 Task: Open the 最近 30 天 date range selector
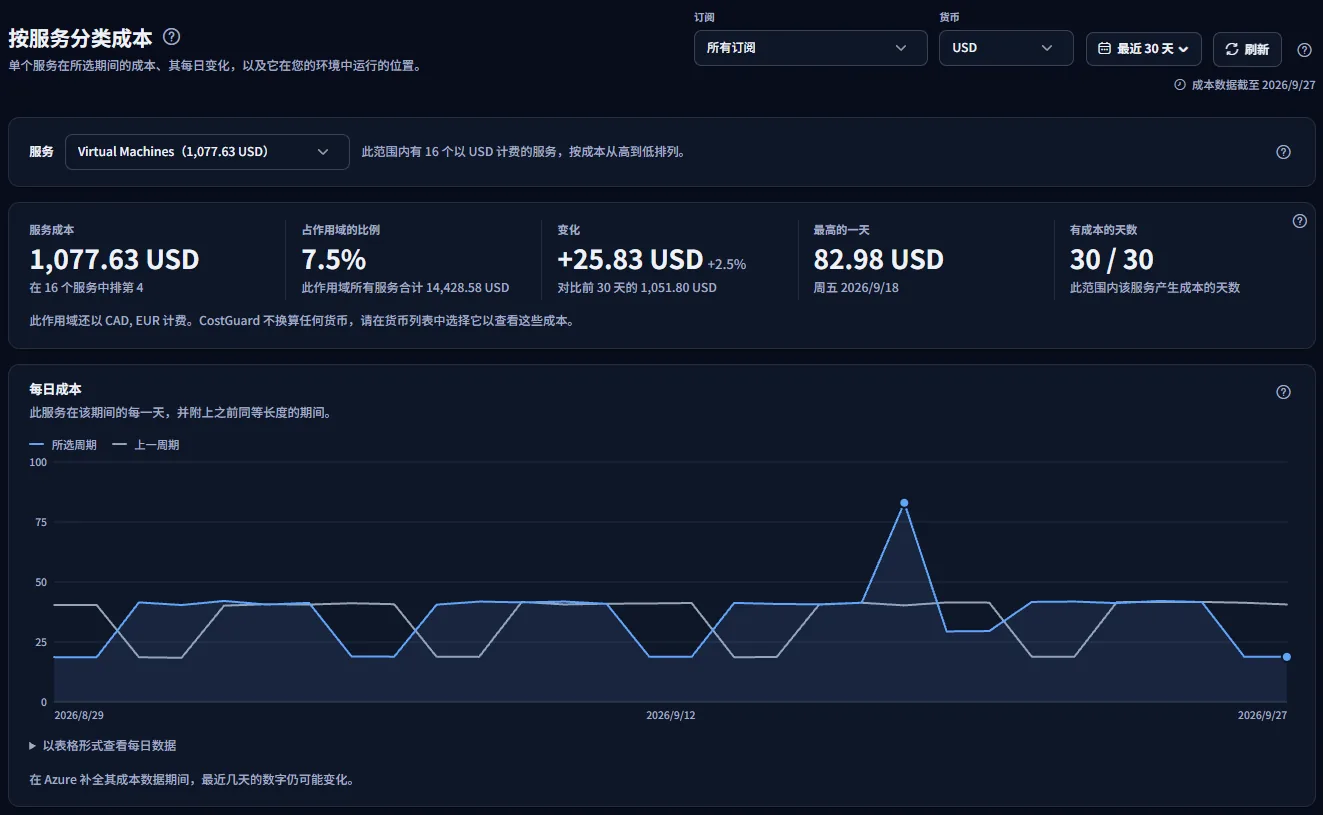pos(1144,48)
